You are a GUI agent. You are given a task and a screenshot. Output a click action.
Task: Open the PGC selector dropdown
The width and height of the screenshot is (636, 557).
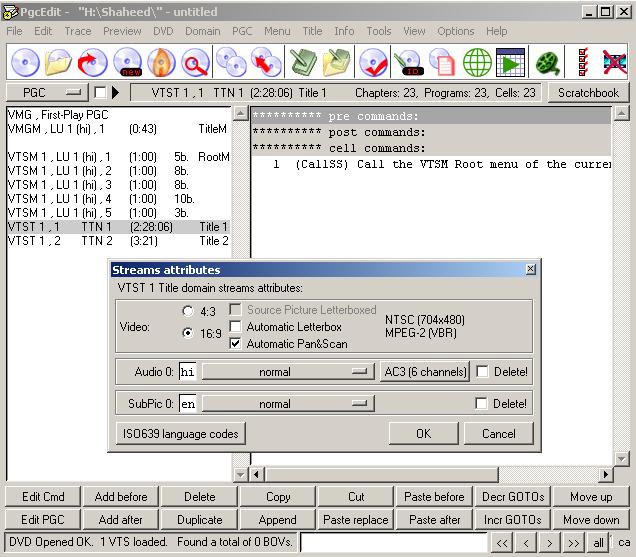[47, 92]
